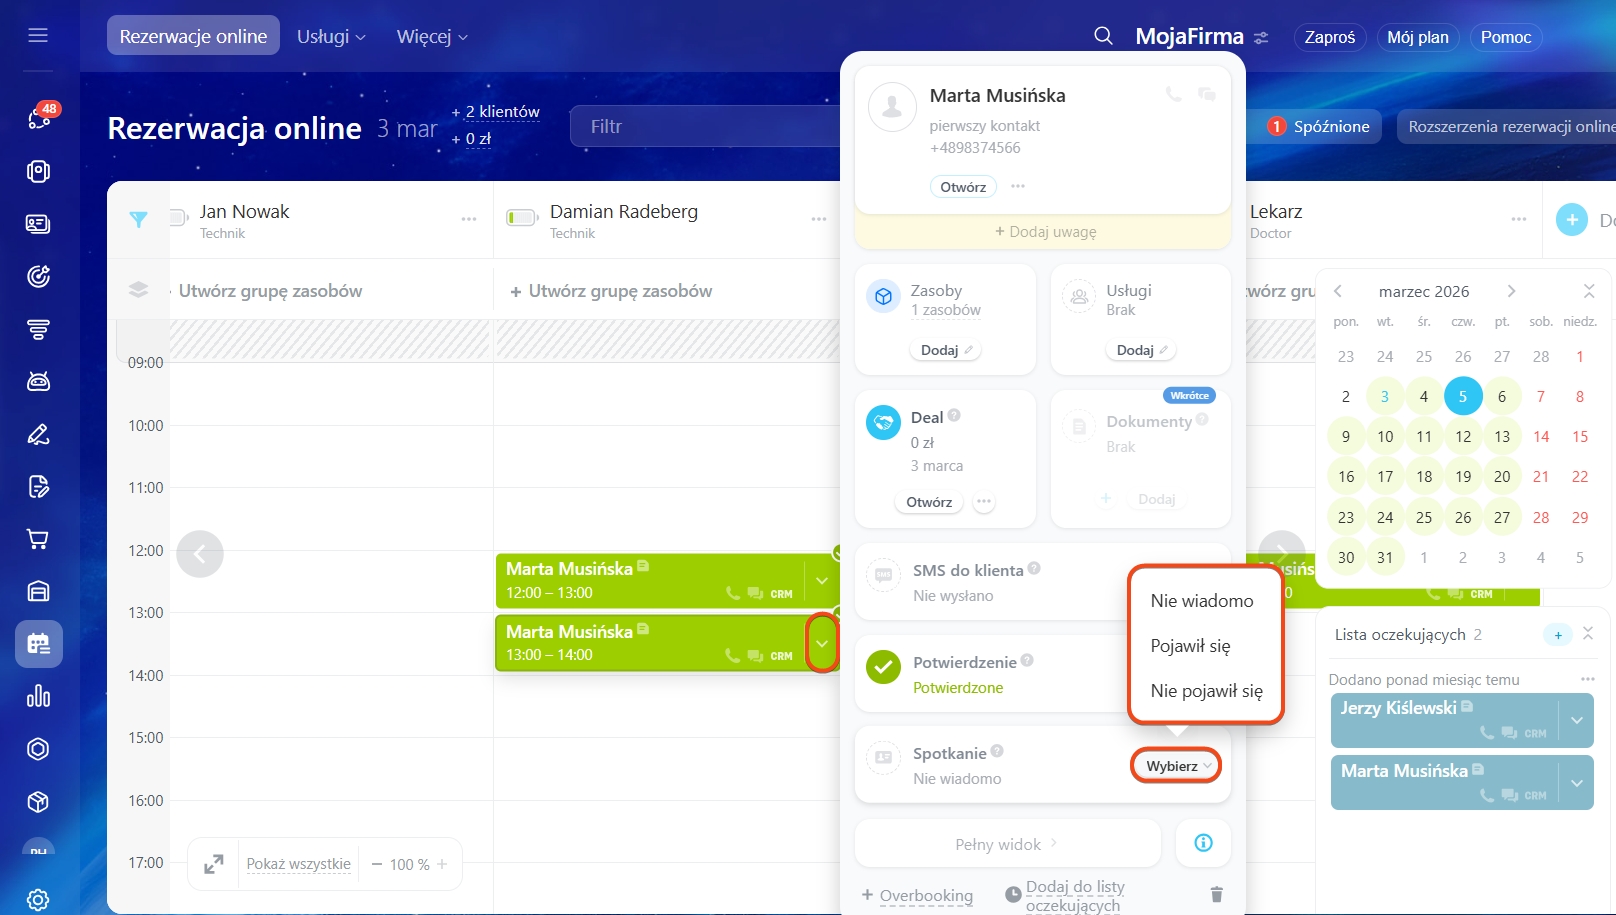Click the search magnifier icon in header

coord(1103,36)
